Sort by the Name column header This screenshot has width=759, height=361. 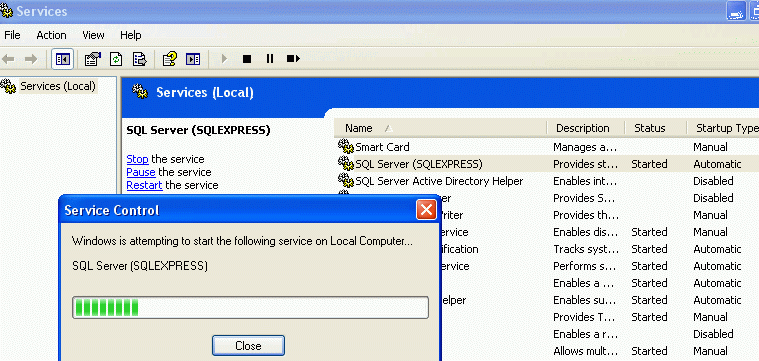coord(440,128)
